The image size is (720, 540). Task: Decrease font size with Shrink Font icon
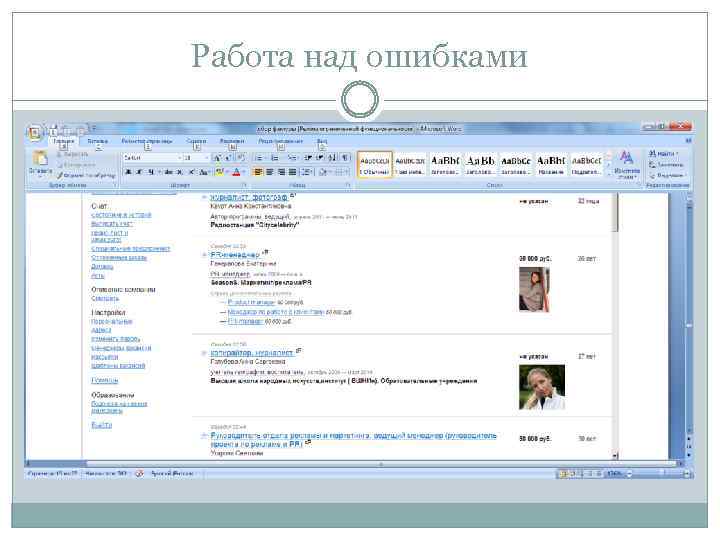[228, 158]
